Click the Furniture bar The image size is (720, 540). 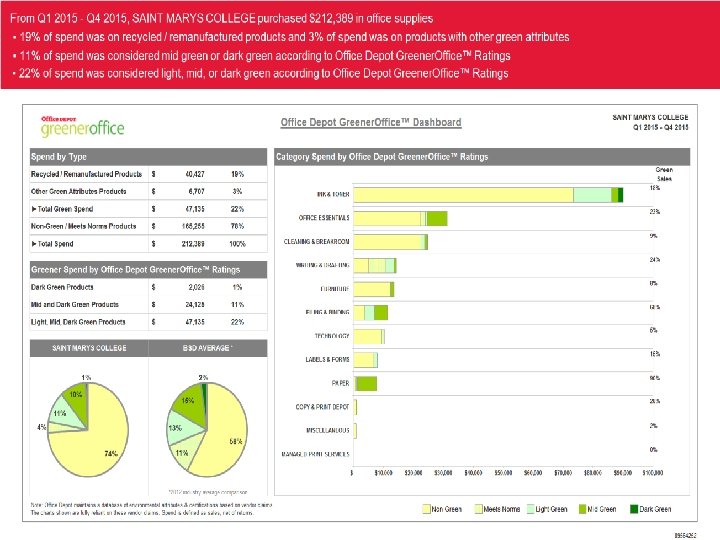[374, 289]
